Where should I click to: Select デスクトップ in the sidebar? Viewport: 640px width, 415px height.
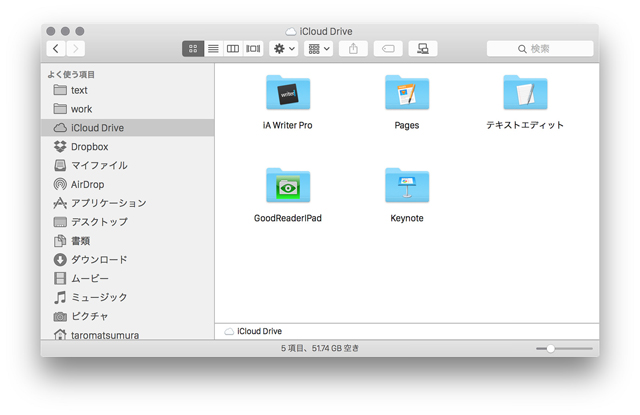tap(127, 222)
